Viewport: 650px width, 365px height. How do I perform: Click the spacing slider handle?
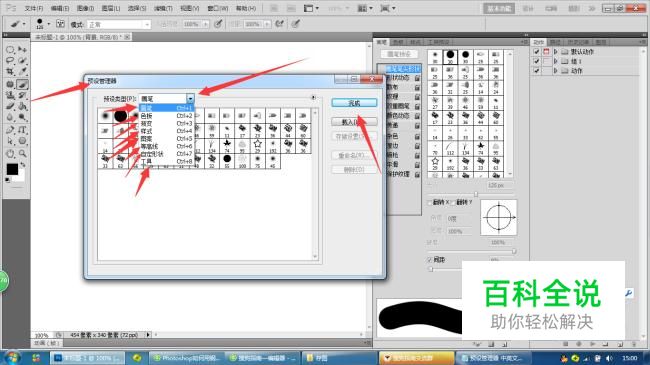pyautogui.click(x=431, y=269)
